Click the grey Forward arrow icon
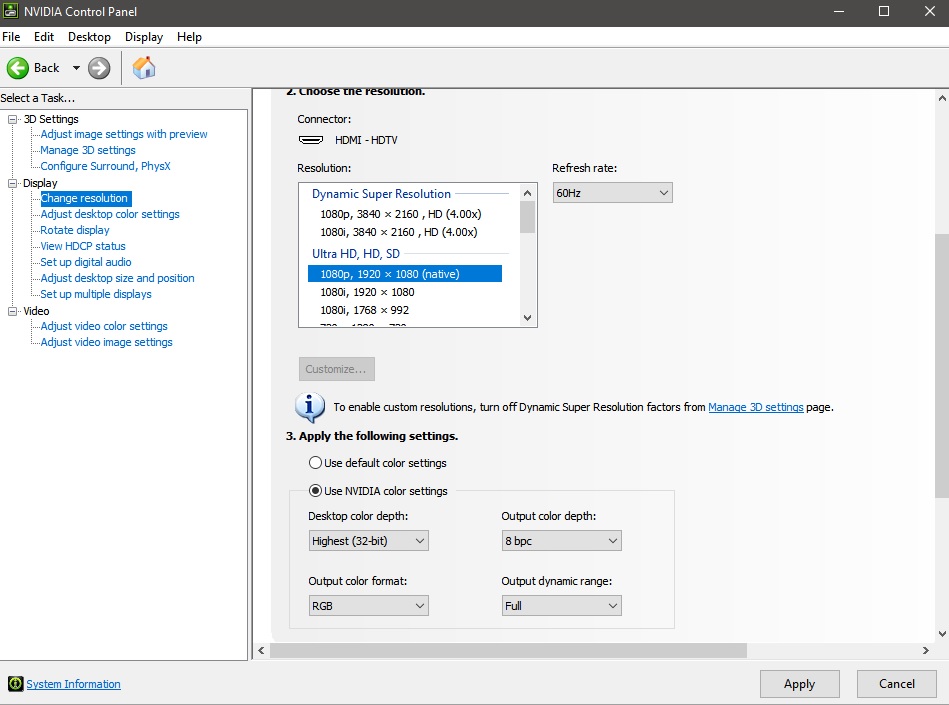This screenshot has height=705, width=949. pos(99,68)
